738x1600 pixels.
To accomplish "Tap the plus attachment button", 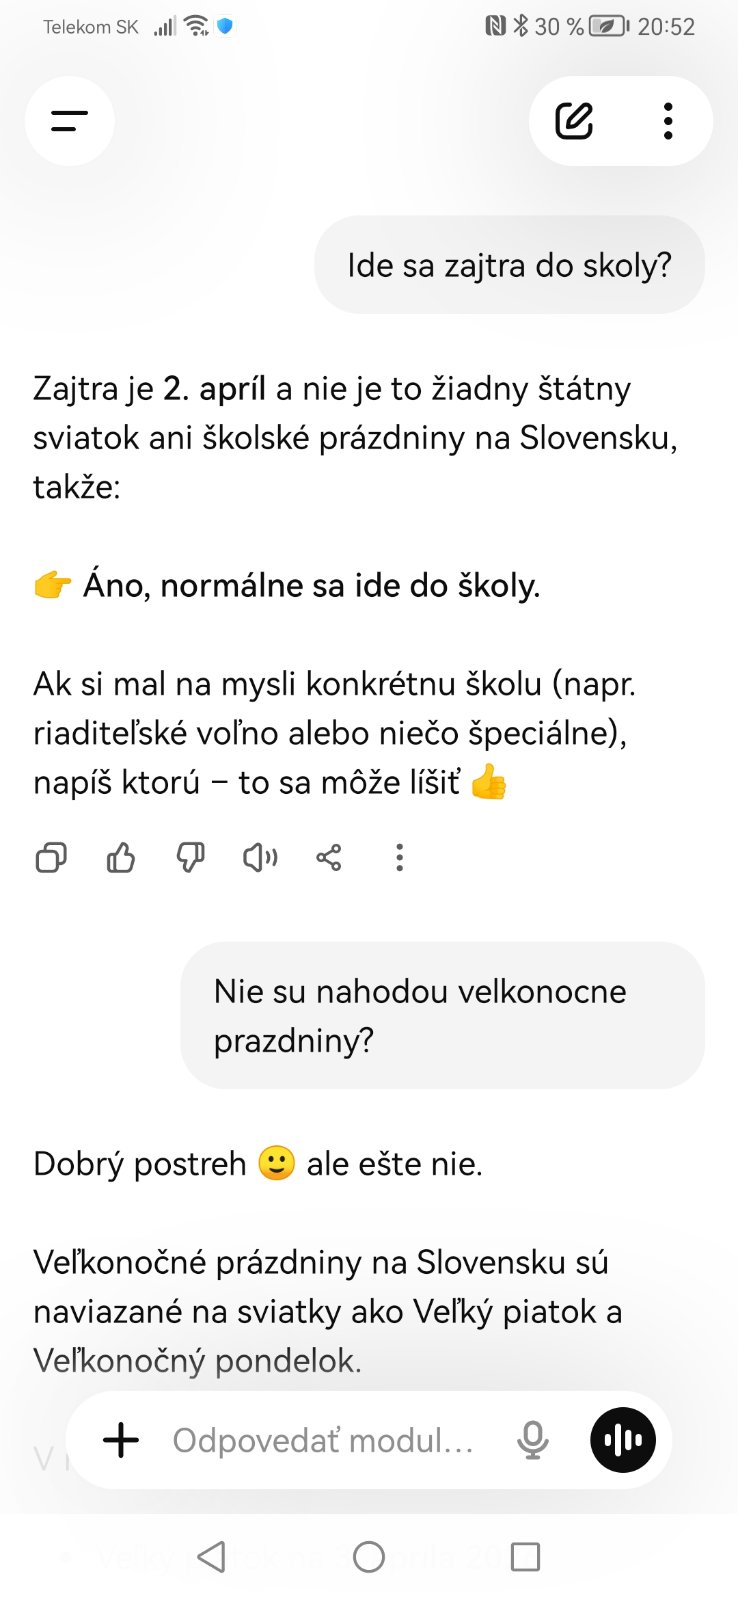I will pyautogui.click(x=121, y=1440).
